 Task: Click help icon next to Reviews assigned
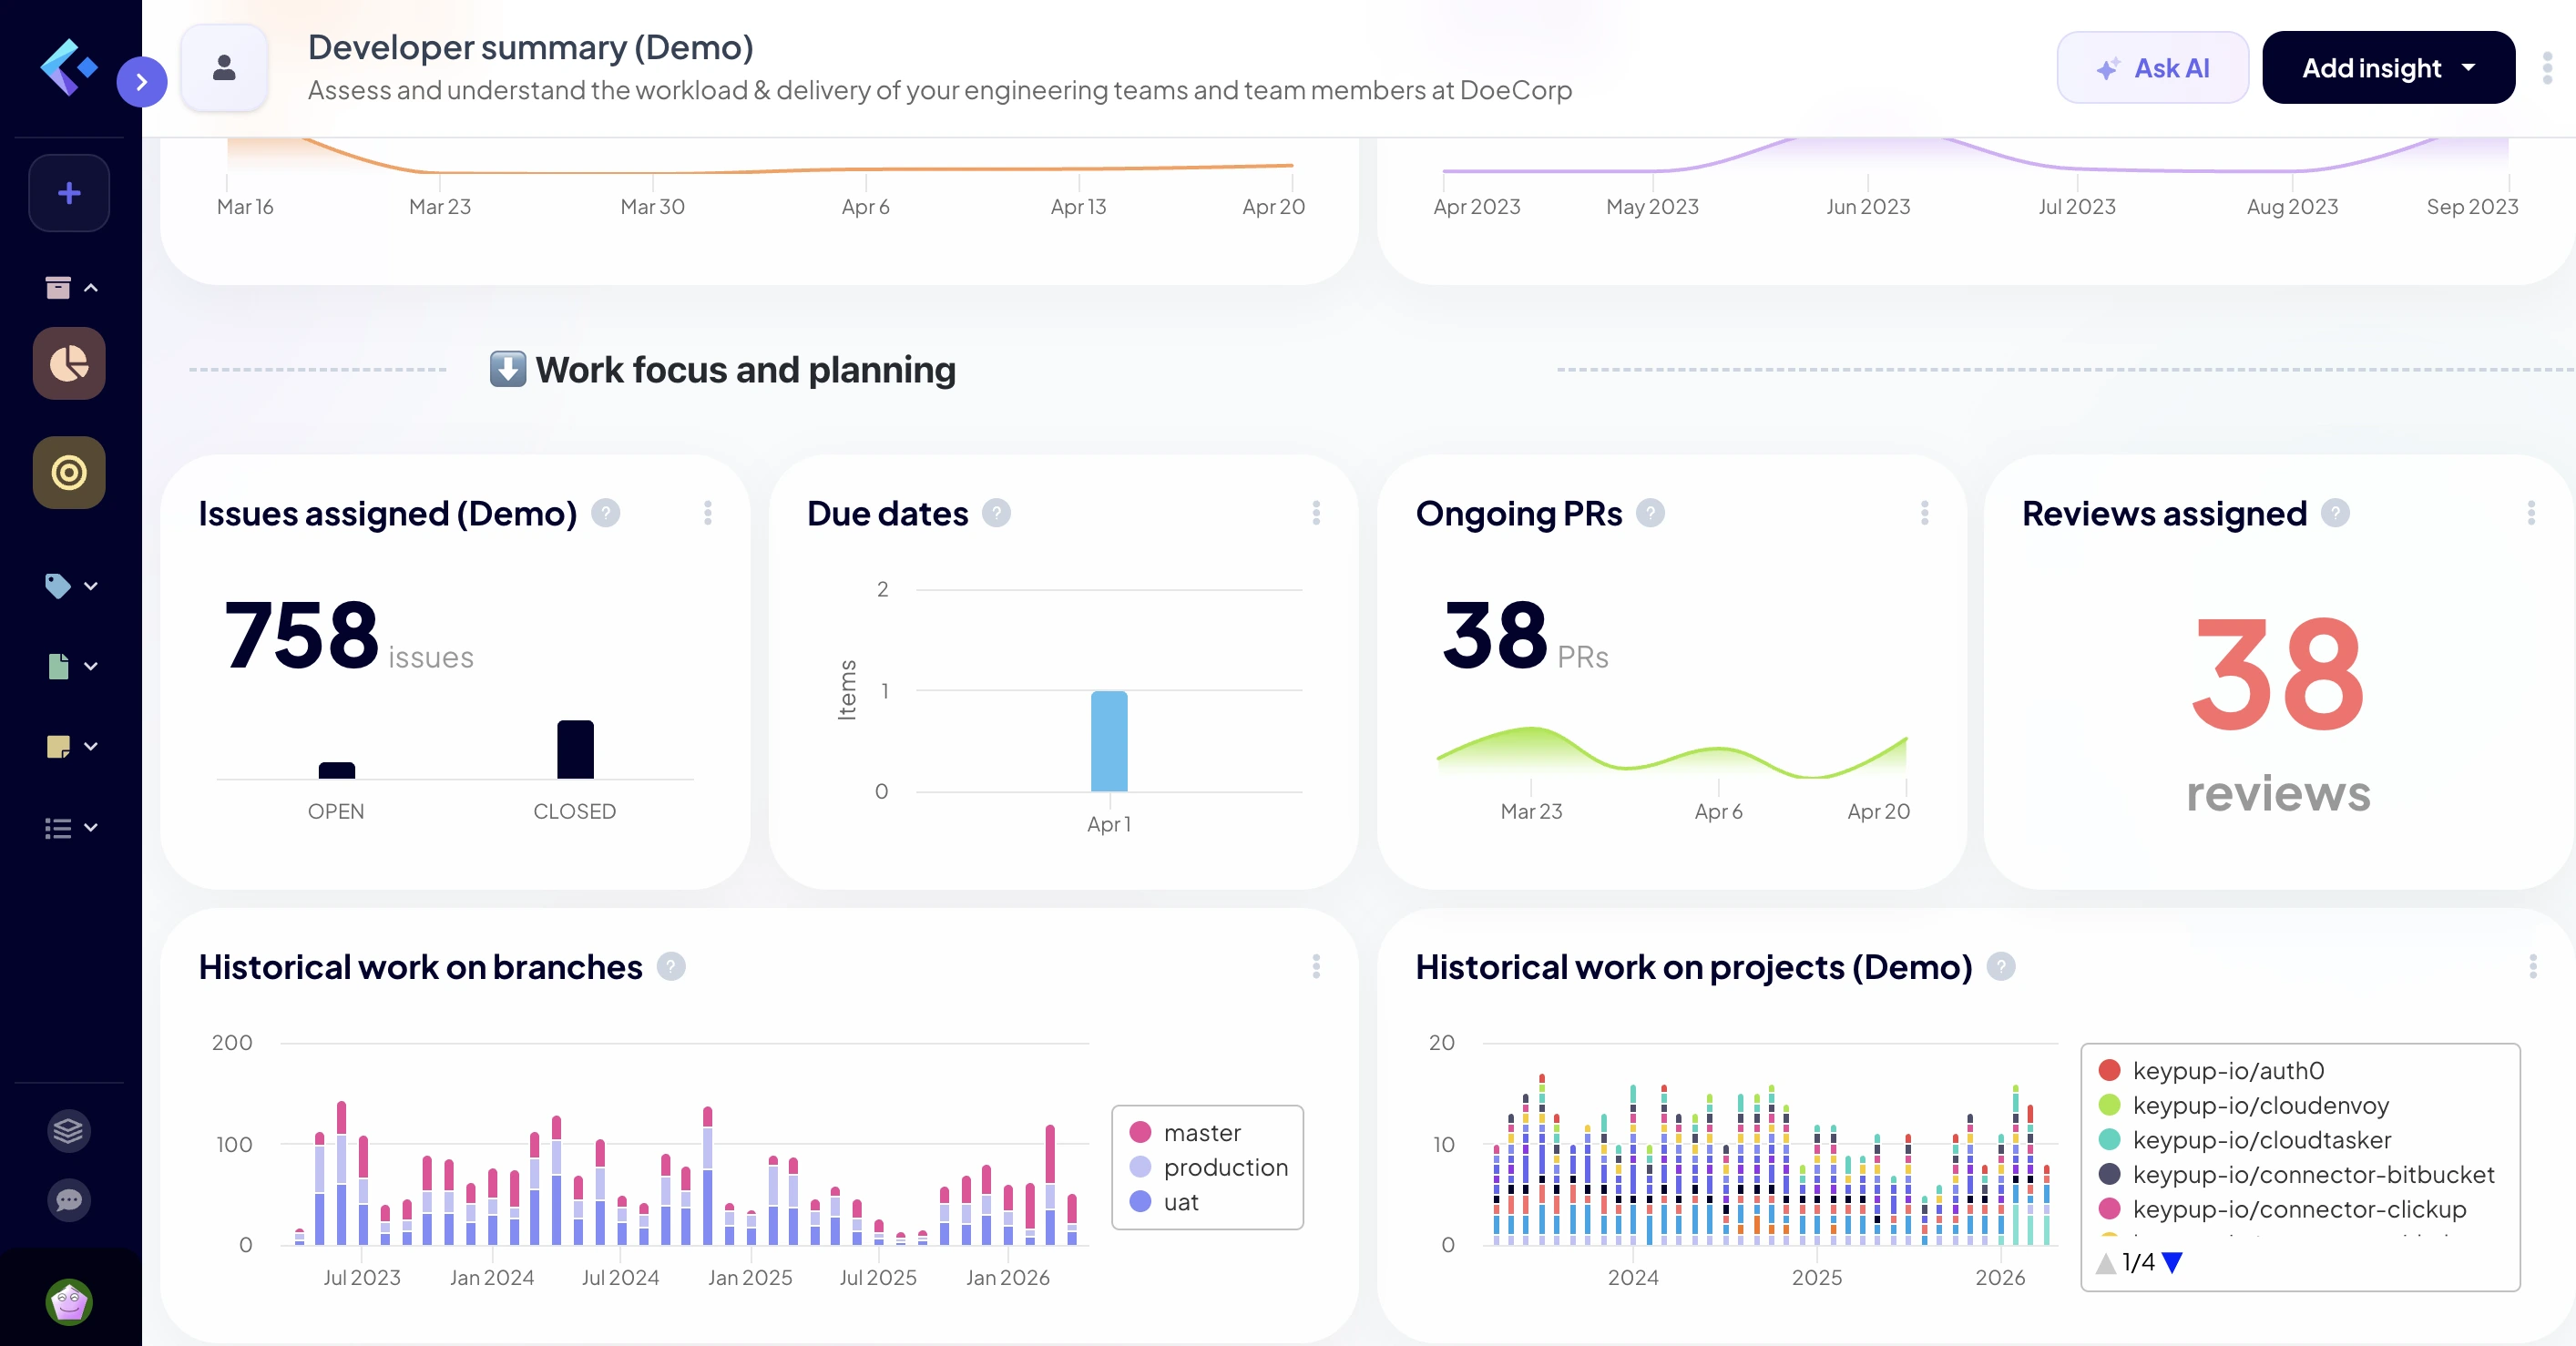click(x=2335, y=513)
